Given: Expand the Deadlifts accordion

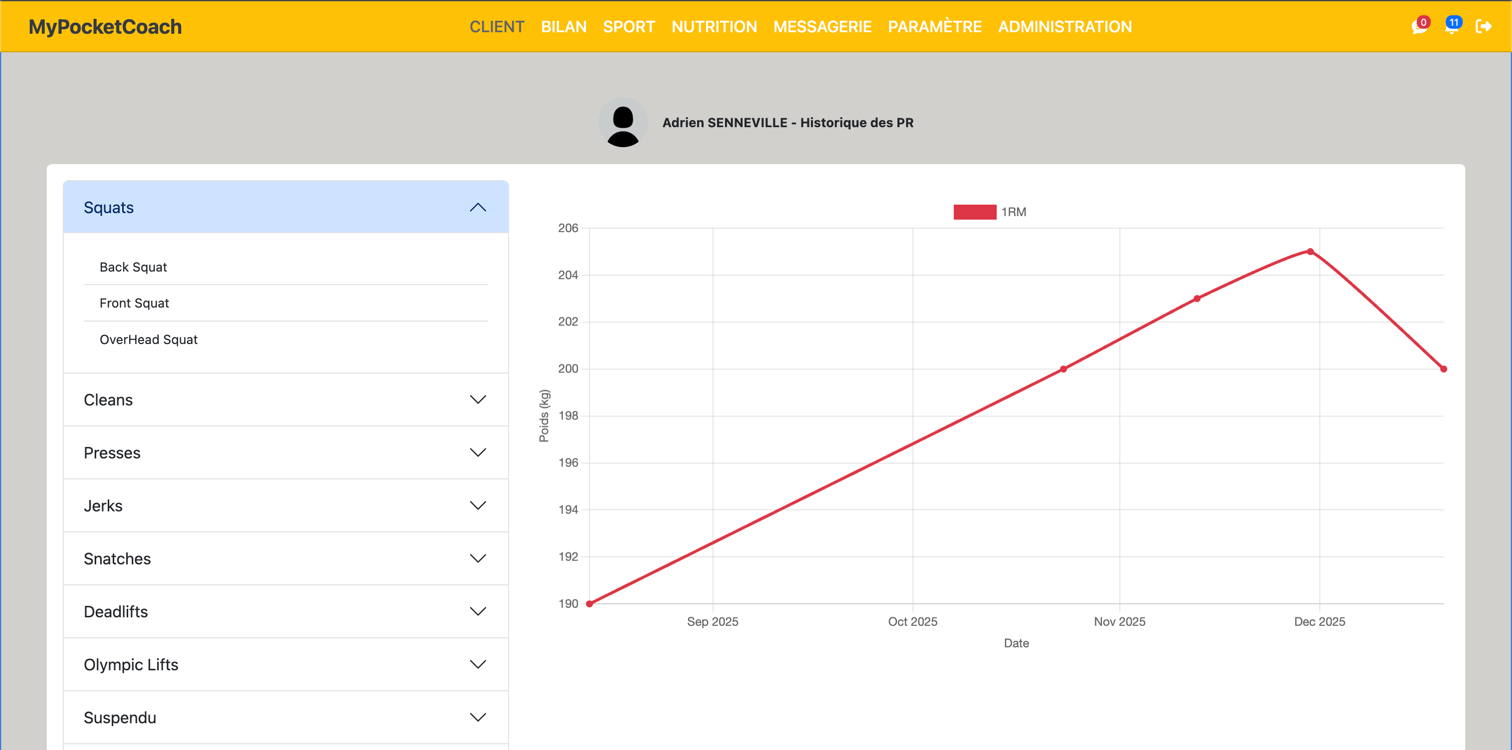Looking at the screenshot, I should click(286, 612).
